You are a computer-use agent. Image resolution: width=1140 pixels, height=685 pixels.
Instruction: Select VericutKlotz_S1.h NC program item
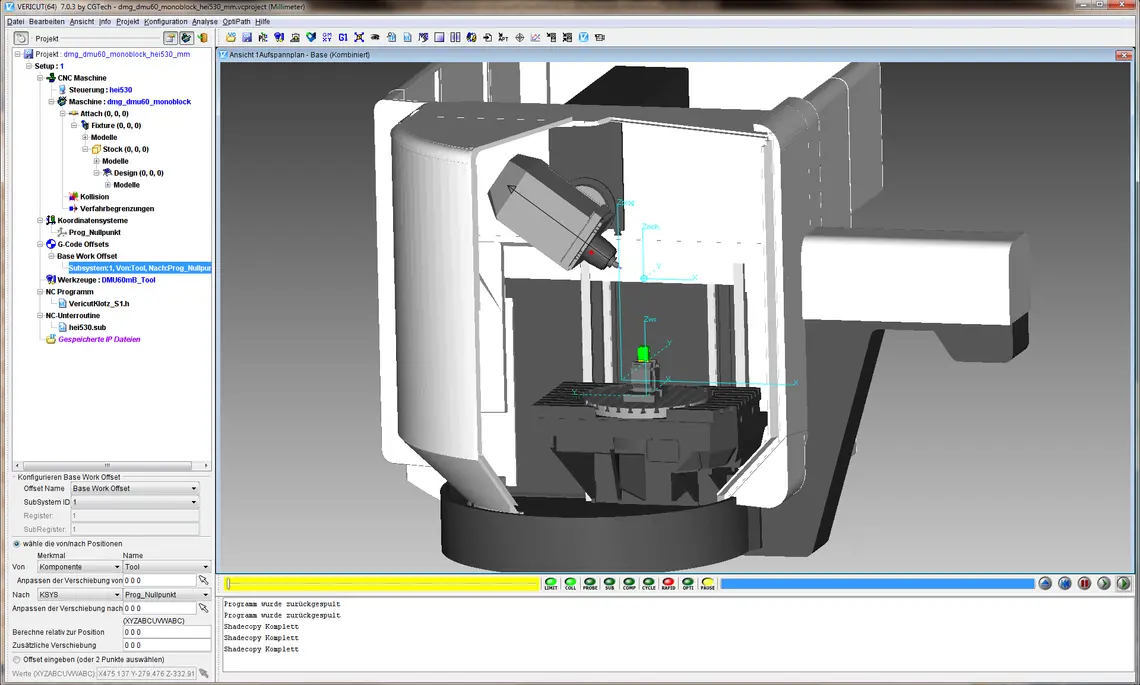pyautogui.click(x=98, y=303)
